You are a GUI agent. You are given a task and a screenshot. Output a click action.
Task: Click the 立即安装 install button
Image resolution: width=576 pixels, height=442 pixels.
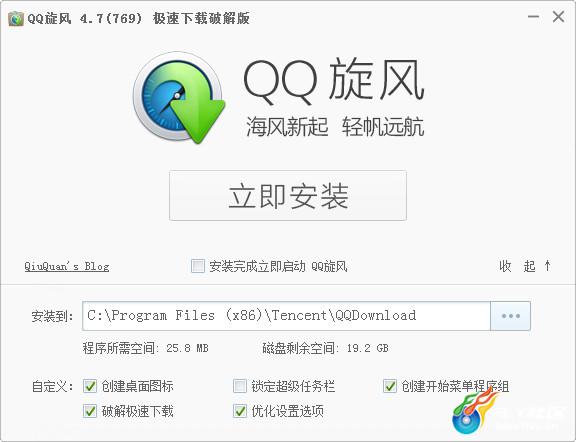click(288, 195)
